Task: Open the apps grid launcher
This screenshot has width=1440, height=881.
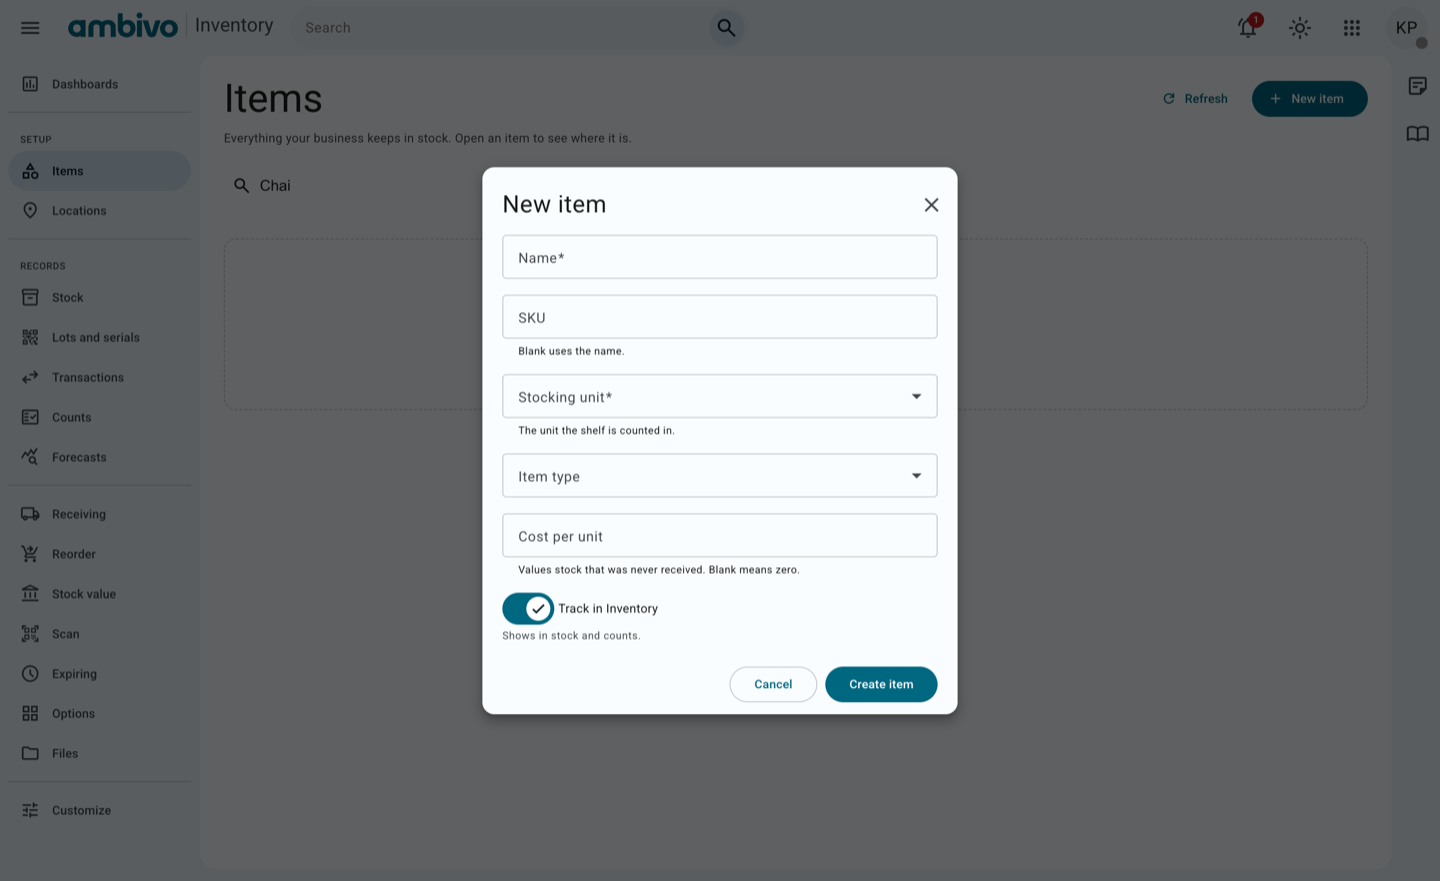Action: point(1352,28)
